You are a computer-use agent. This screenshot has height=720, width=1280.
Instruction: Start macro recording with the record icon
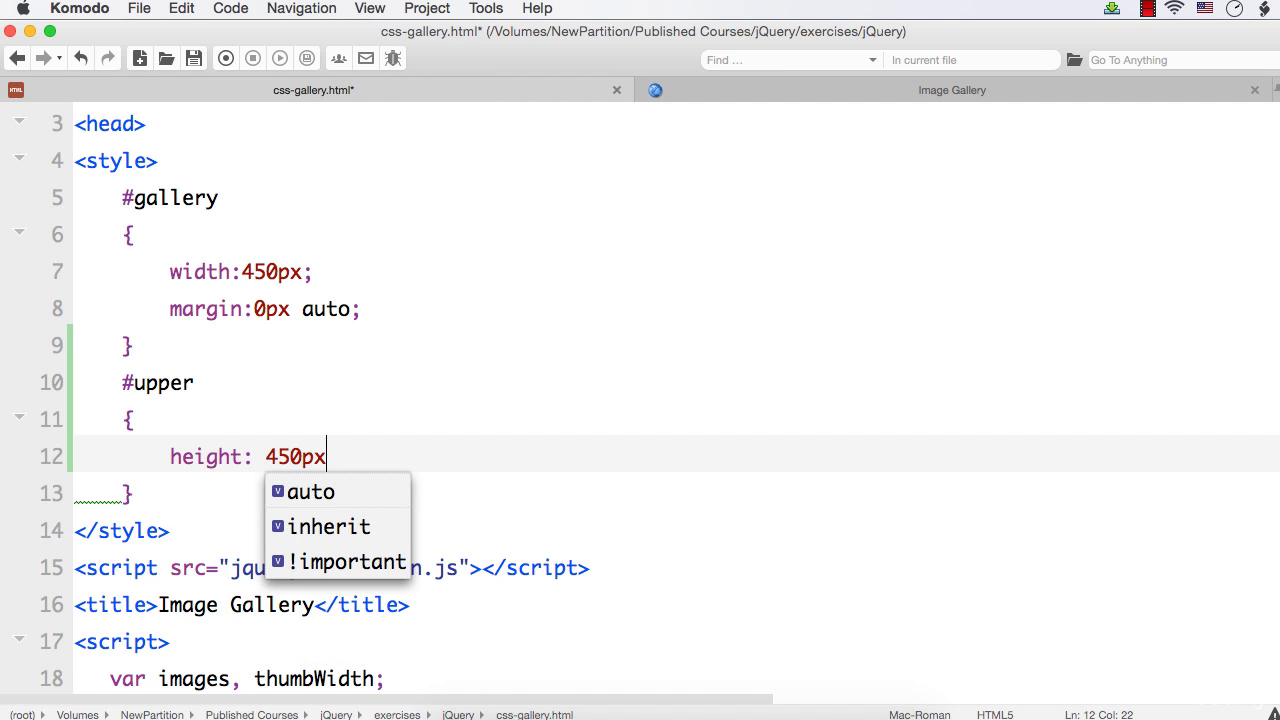click(x=226, y=59)
